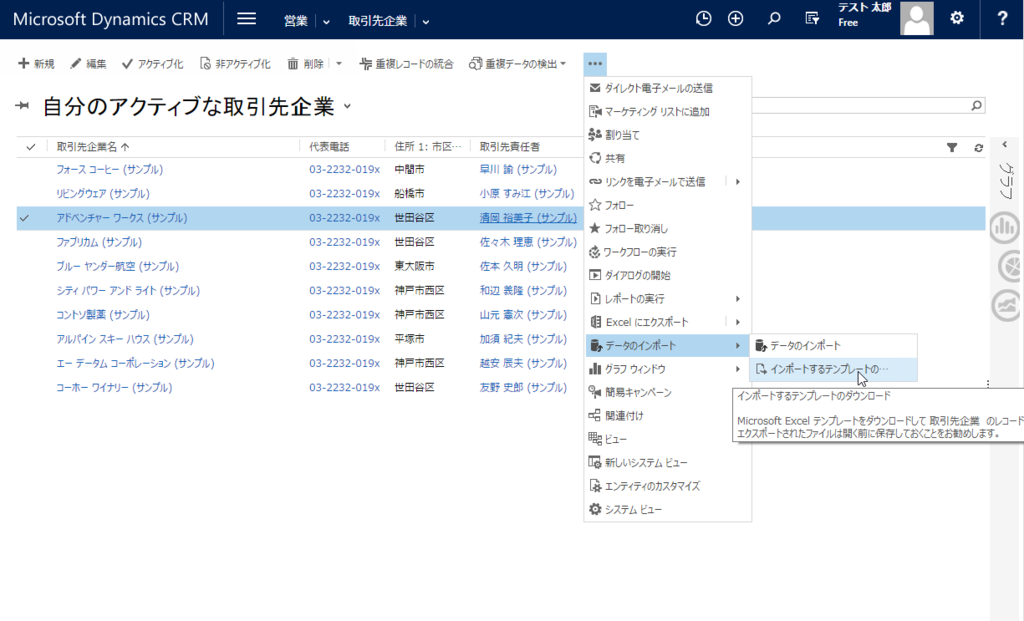Open the filter funnel icon in grid header
This screenshot has height=621, width=1024.
pos(952,148)
